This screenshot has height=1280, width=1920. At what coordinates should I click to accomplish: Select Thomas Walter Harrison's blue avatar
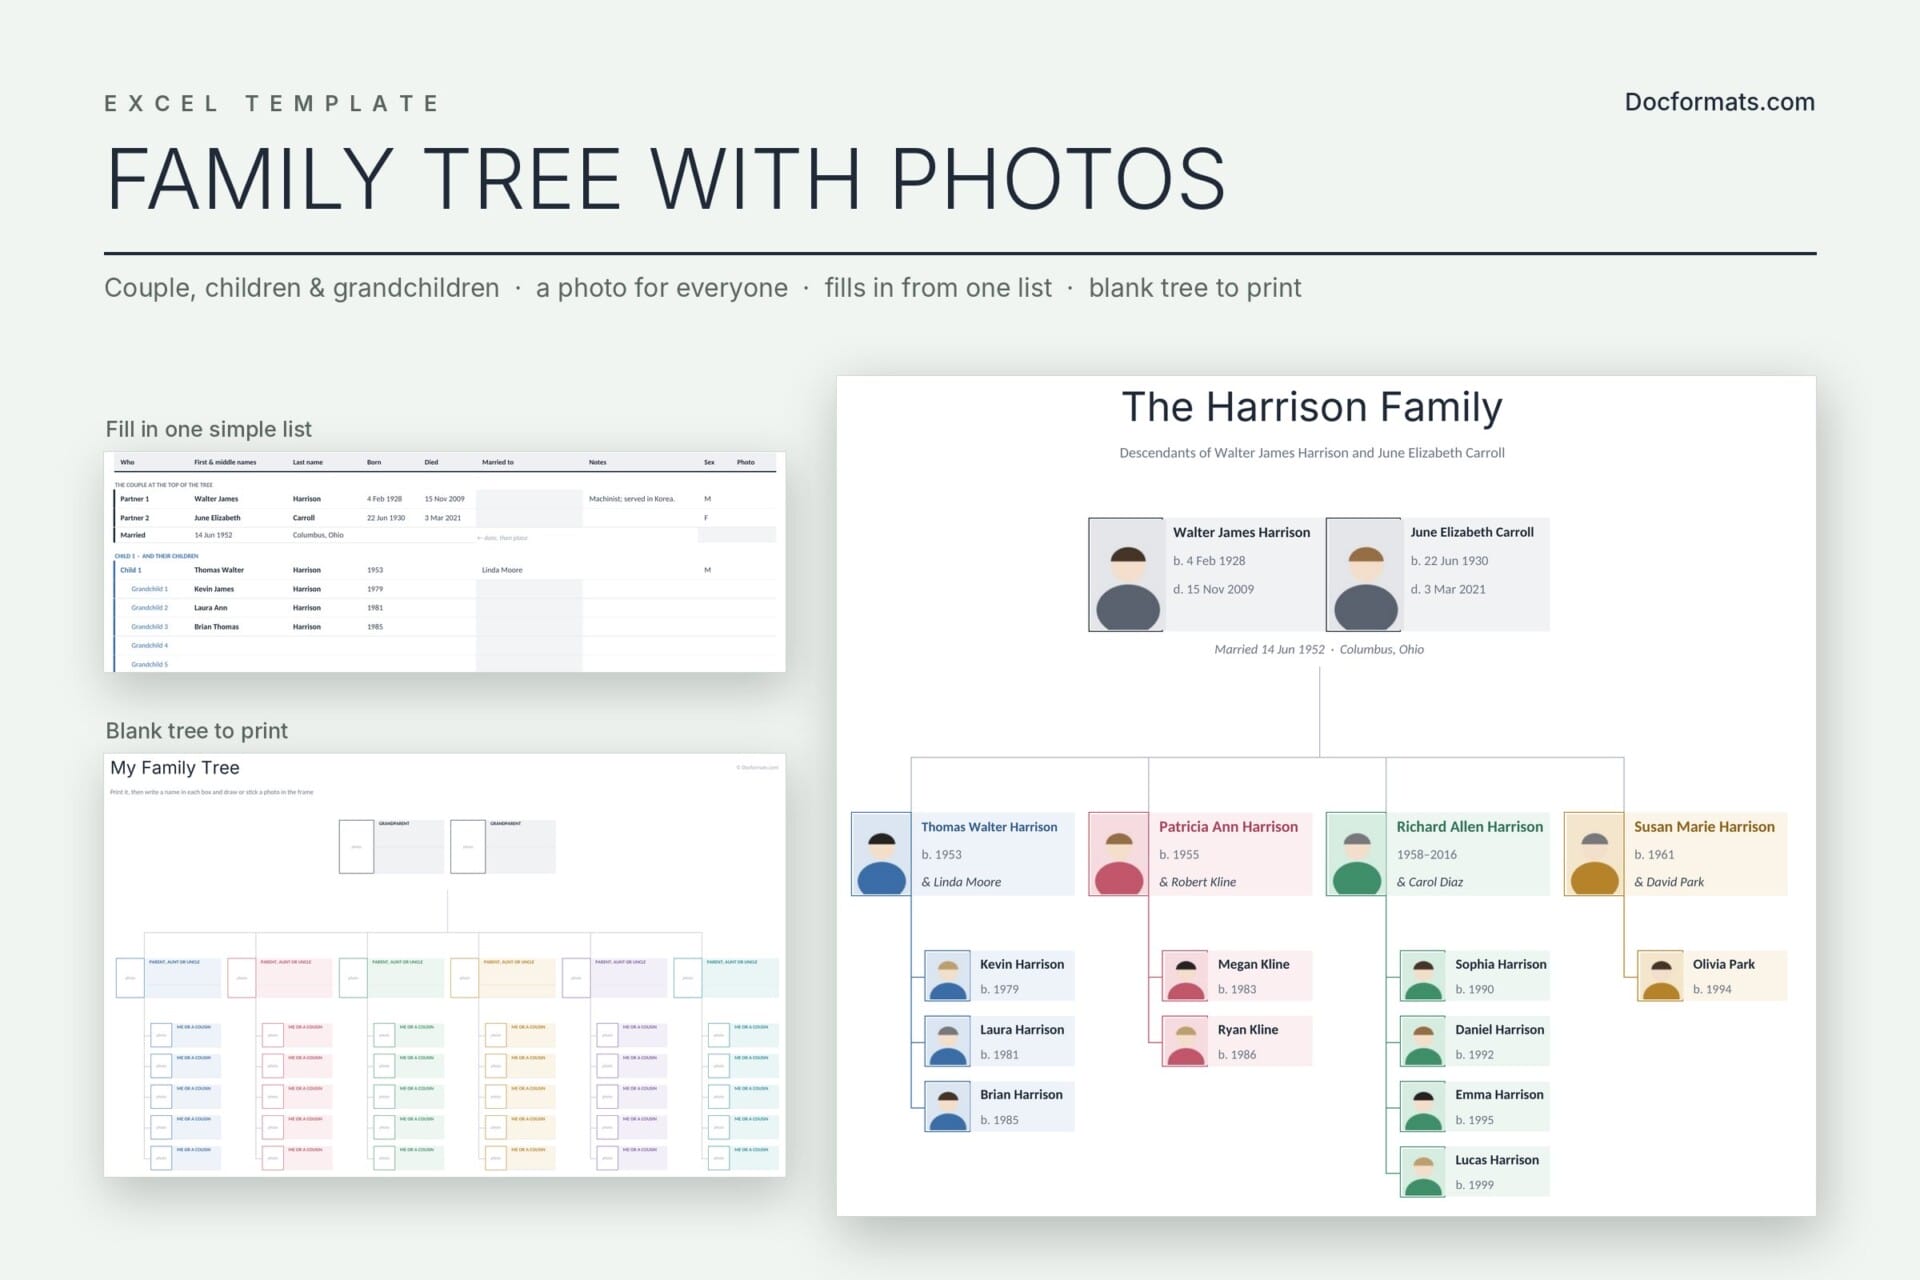(x=881, y=854)
